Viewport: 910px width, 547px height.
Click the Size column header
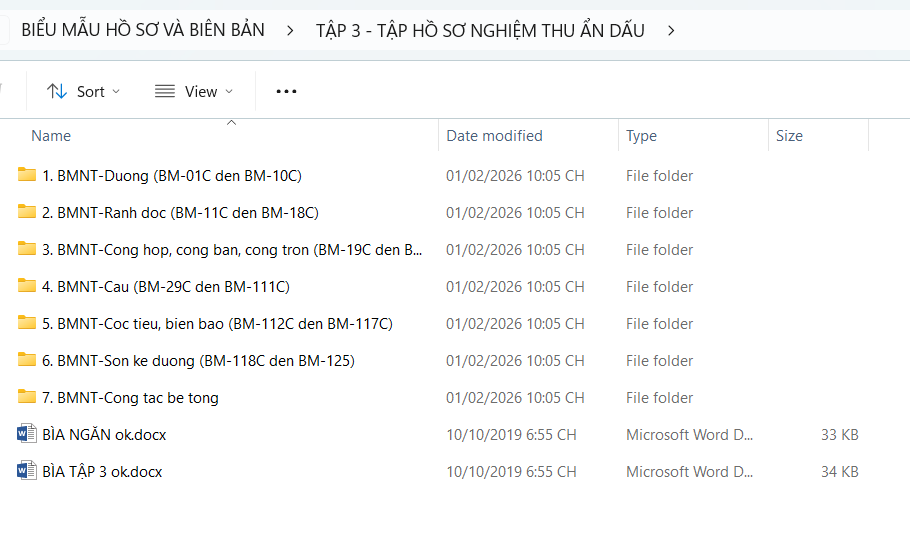pyautogui.click(x=789, y=136)
